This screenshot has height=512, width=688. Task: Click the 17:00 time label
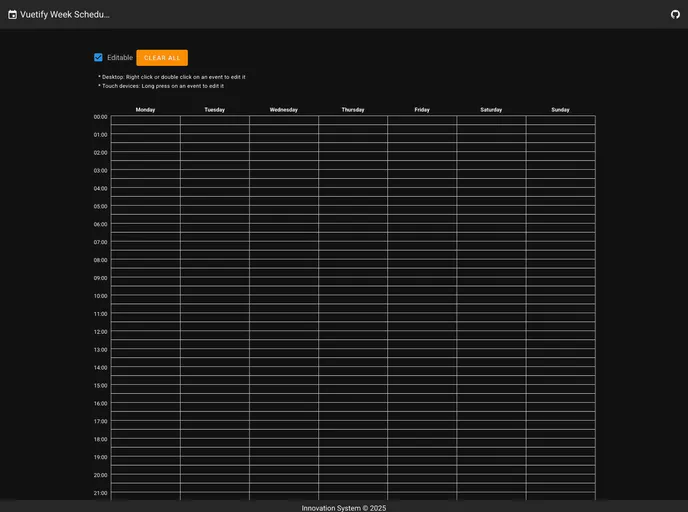[100, 422]
